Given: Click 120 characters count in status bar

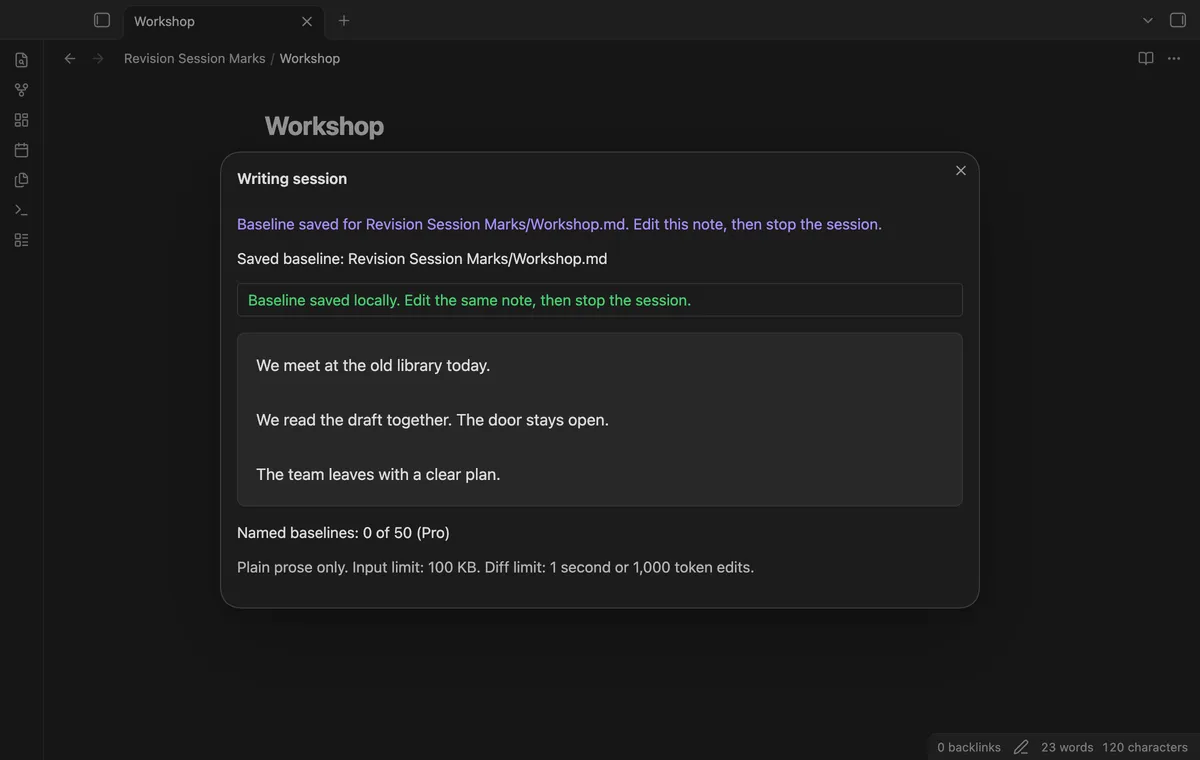Looking at the screenshot, I should (x=1145, y=747).
